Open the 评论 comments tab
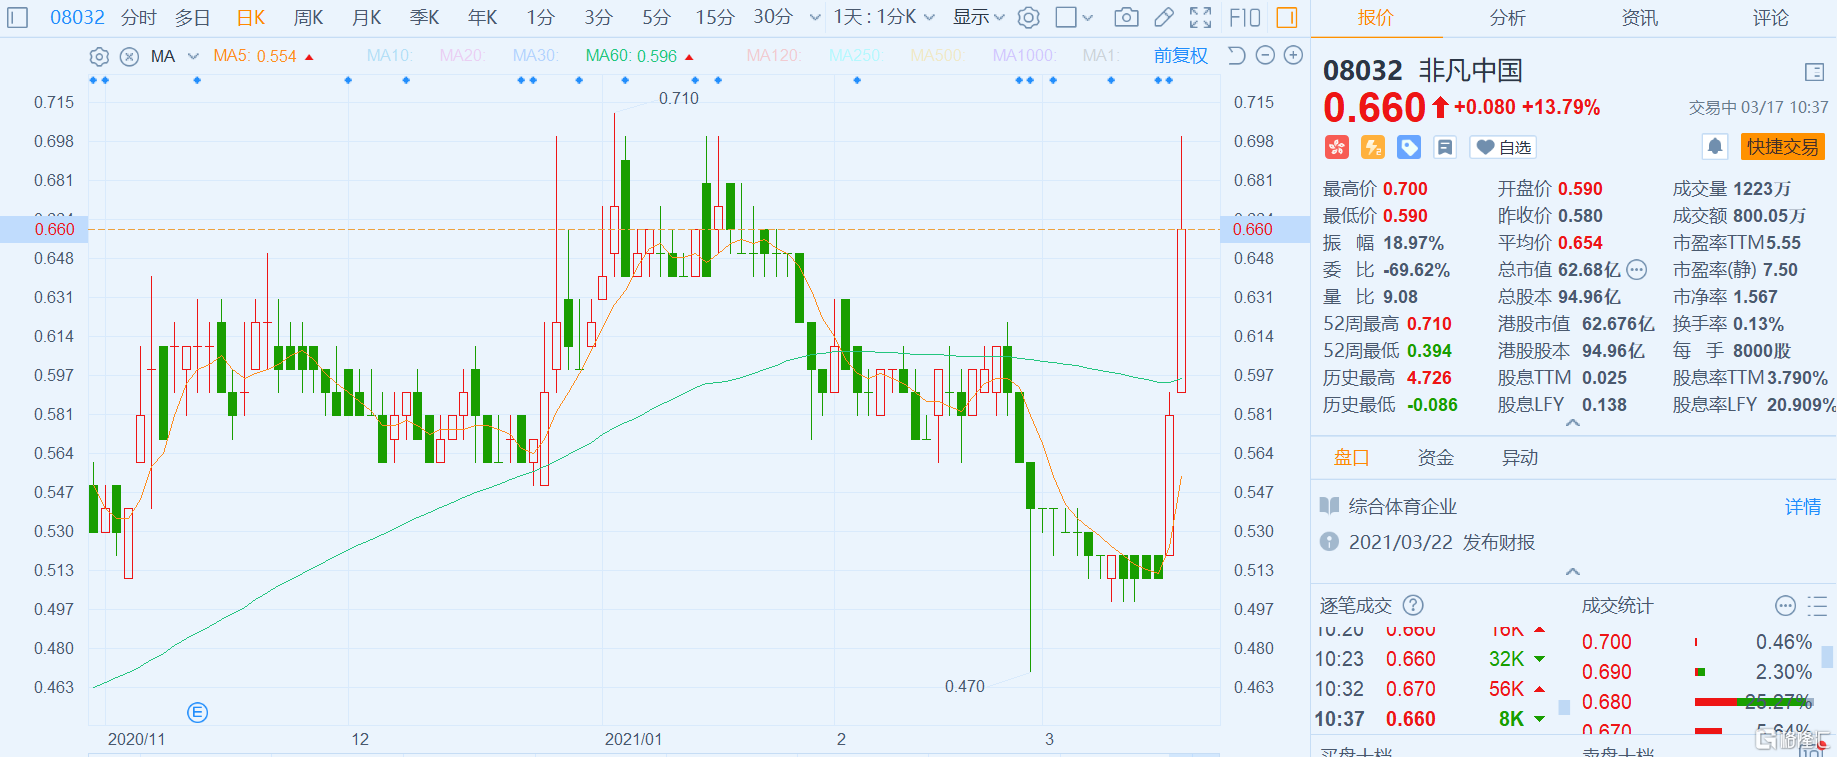This screenshot has width=1837, height=757. coord(1771,18)
